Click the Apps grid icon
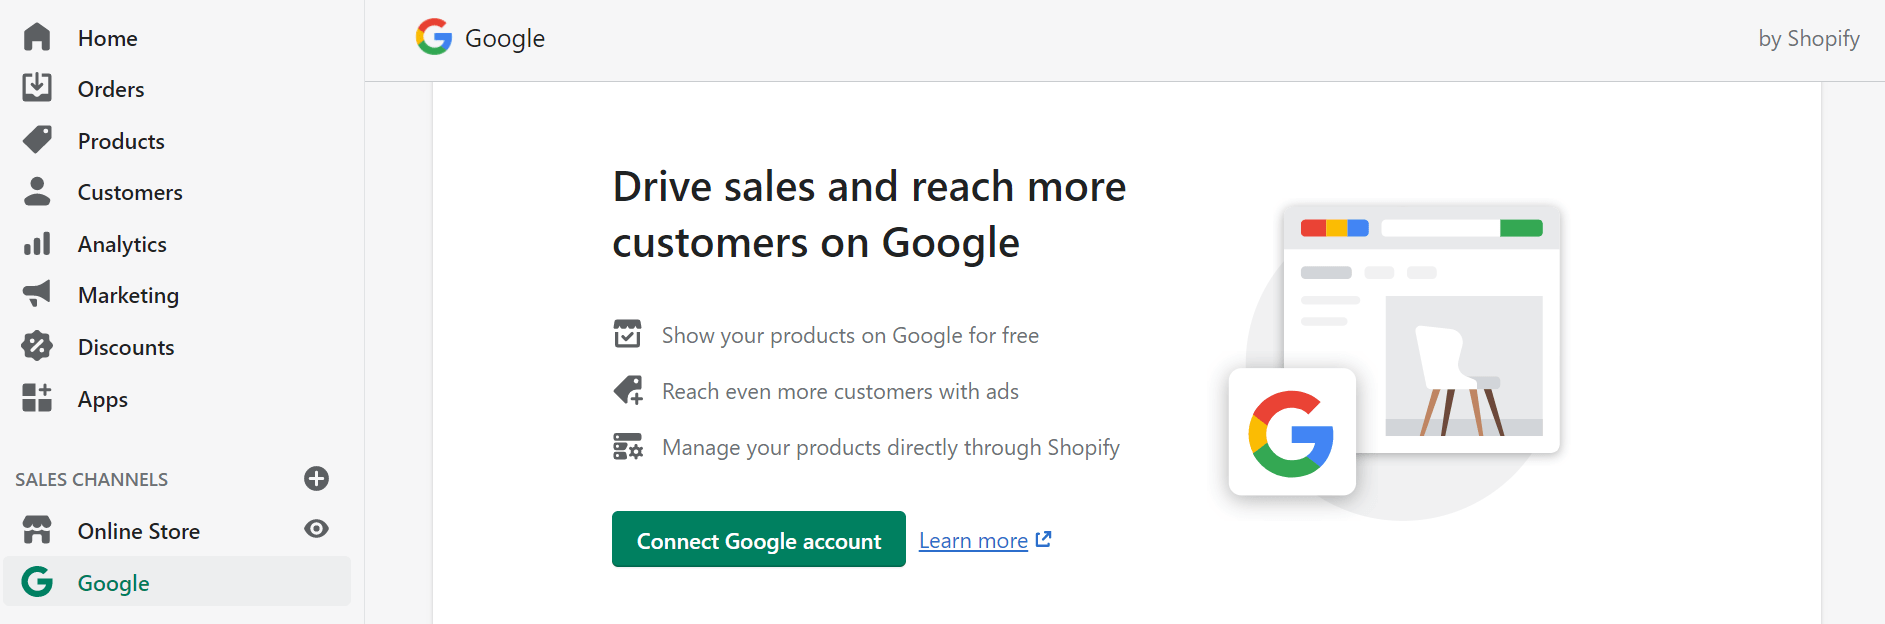 [x=37, y=398]
